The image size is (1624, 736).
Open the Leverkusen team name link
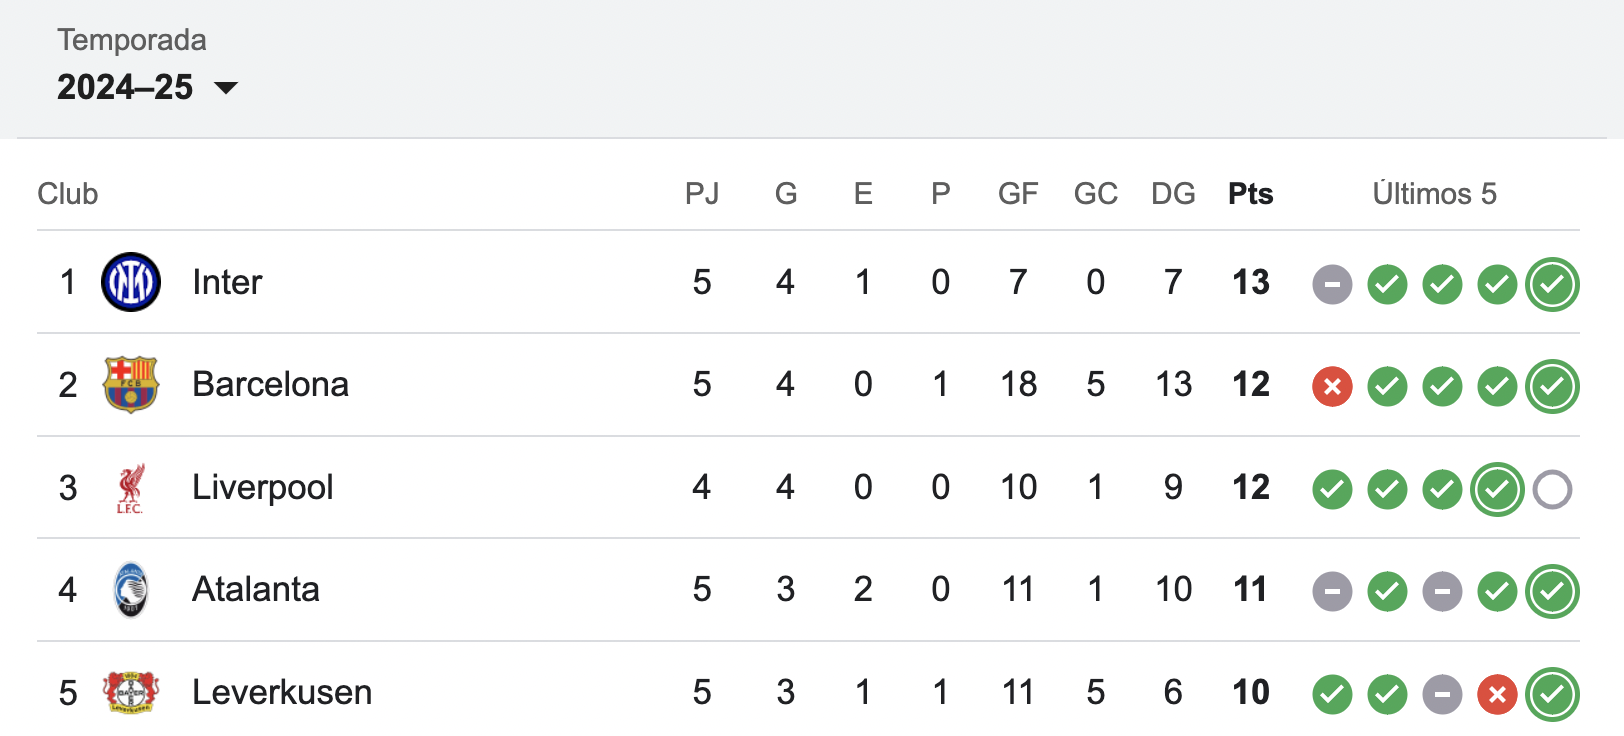[282, 692]
